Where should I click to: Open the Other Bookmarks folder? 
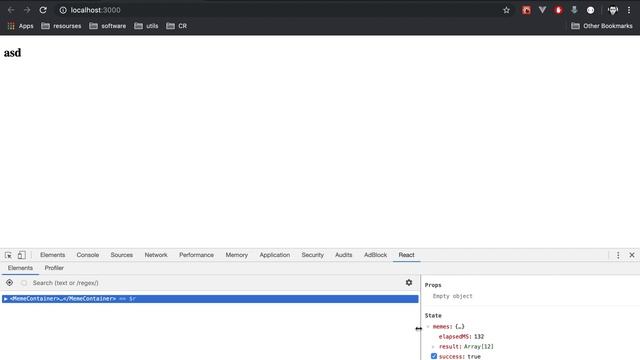coord(602,26)
